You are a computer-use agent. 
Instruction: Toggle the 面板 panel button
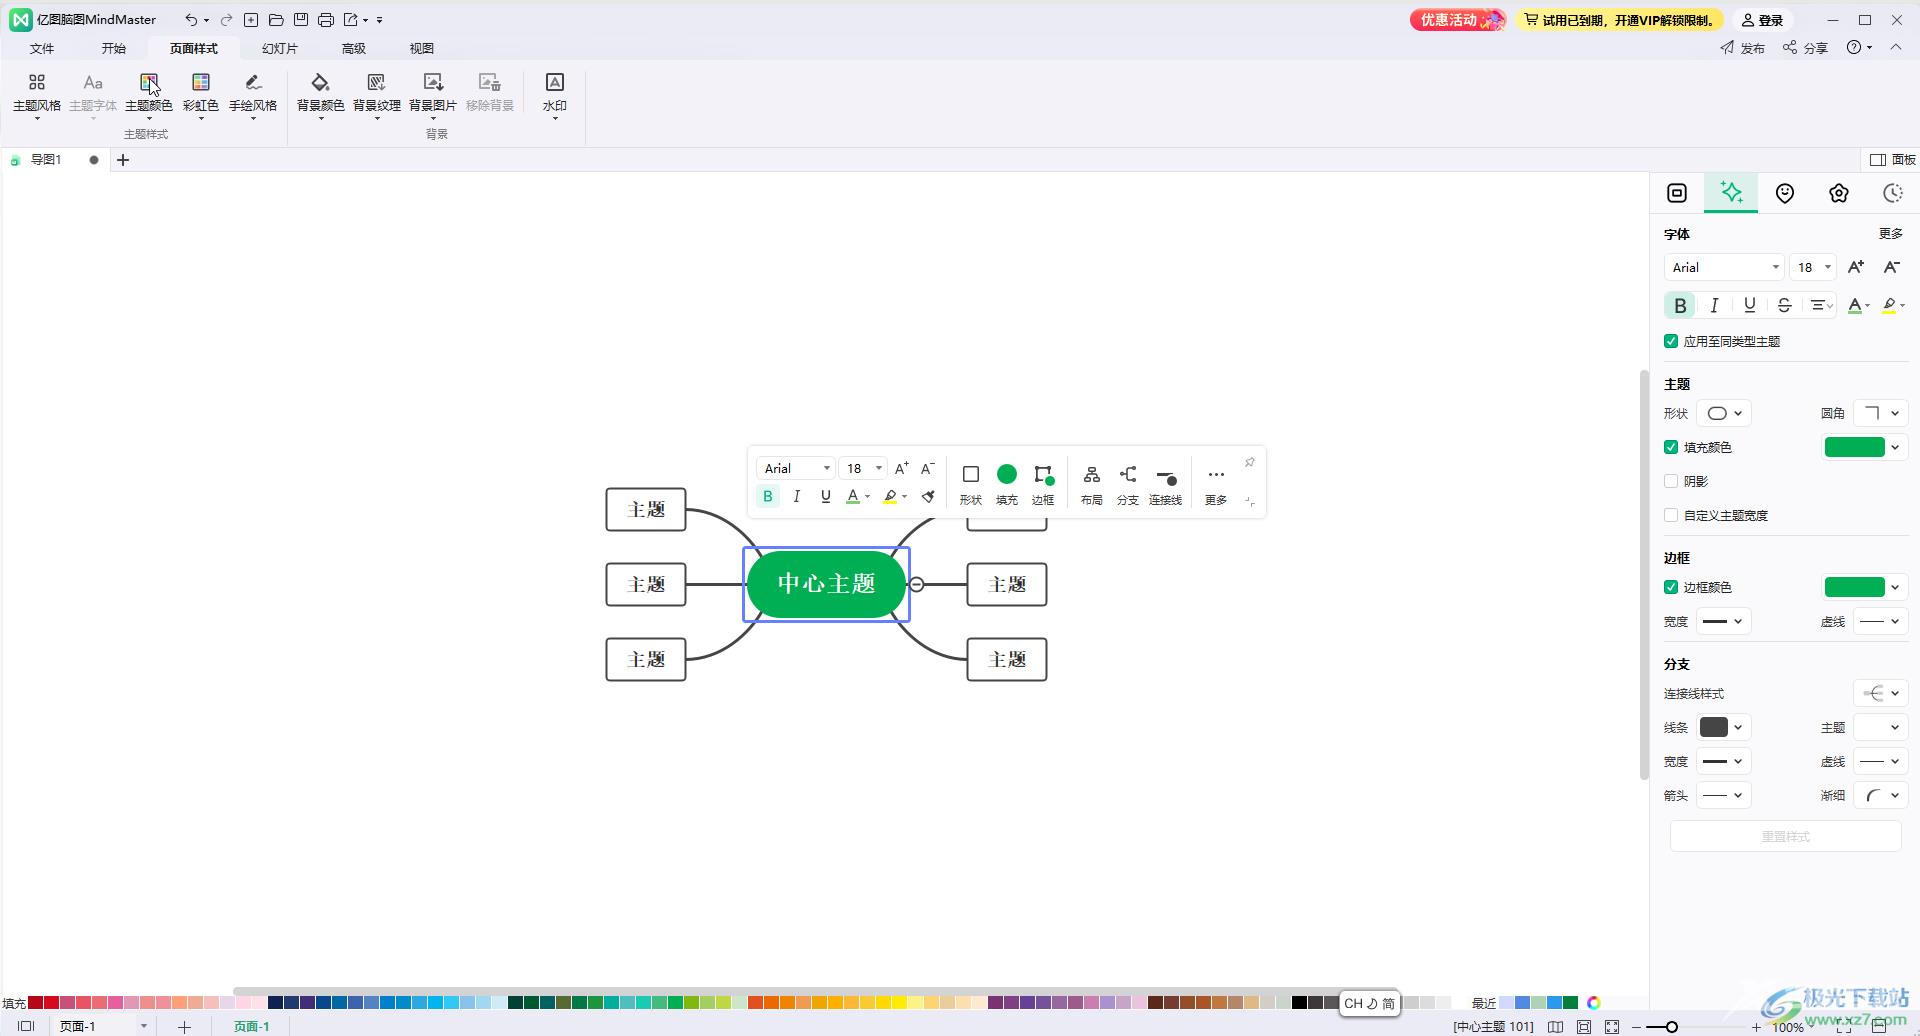1893,160
